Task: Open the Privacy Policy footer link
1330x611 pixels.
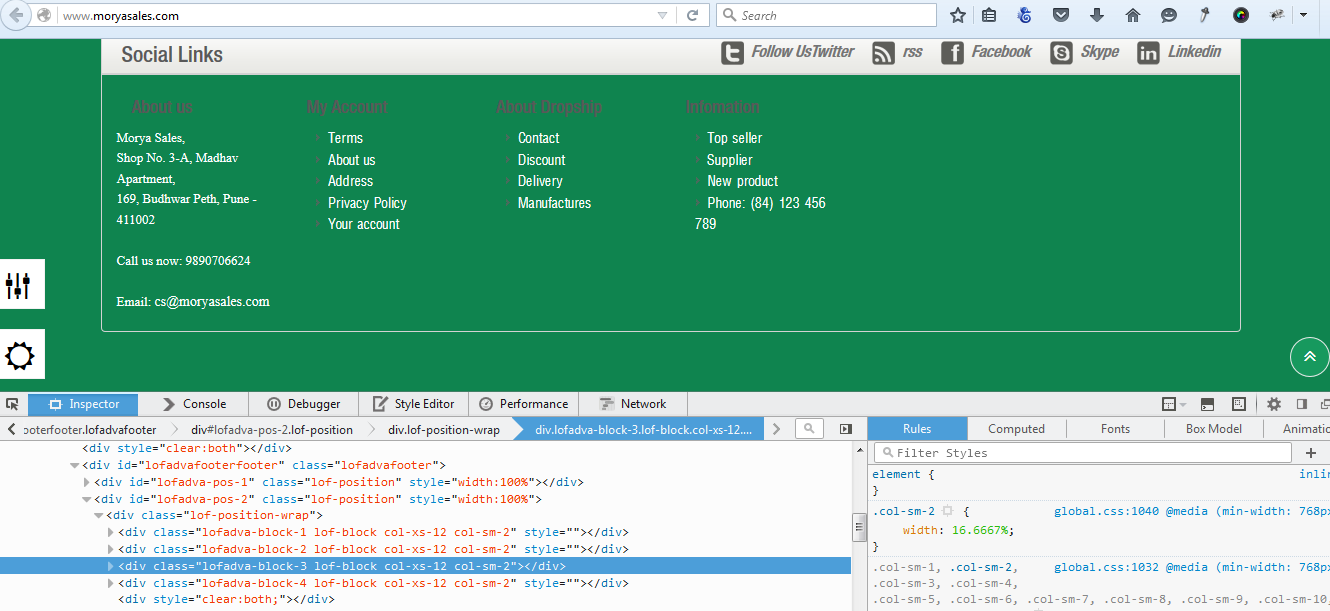Action: [x=367, y=203]
